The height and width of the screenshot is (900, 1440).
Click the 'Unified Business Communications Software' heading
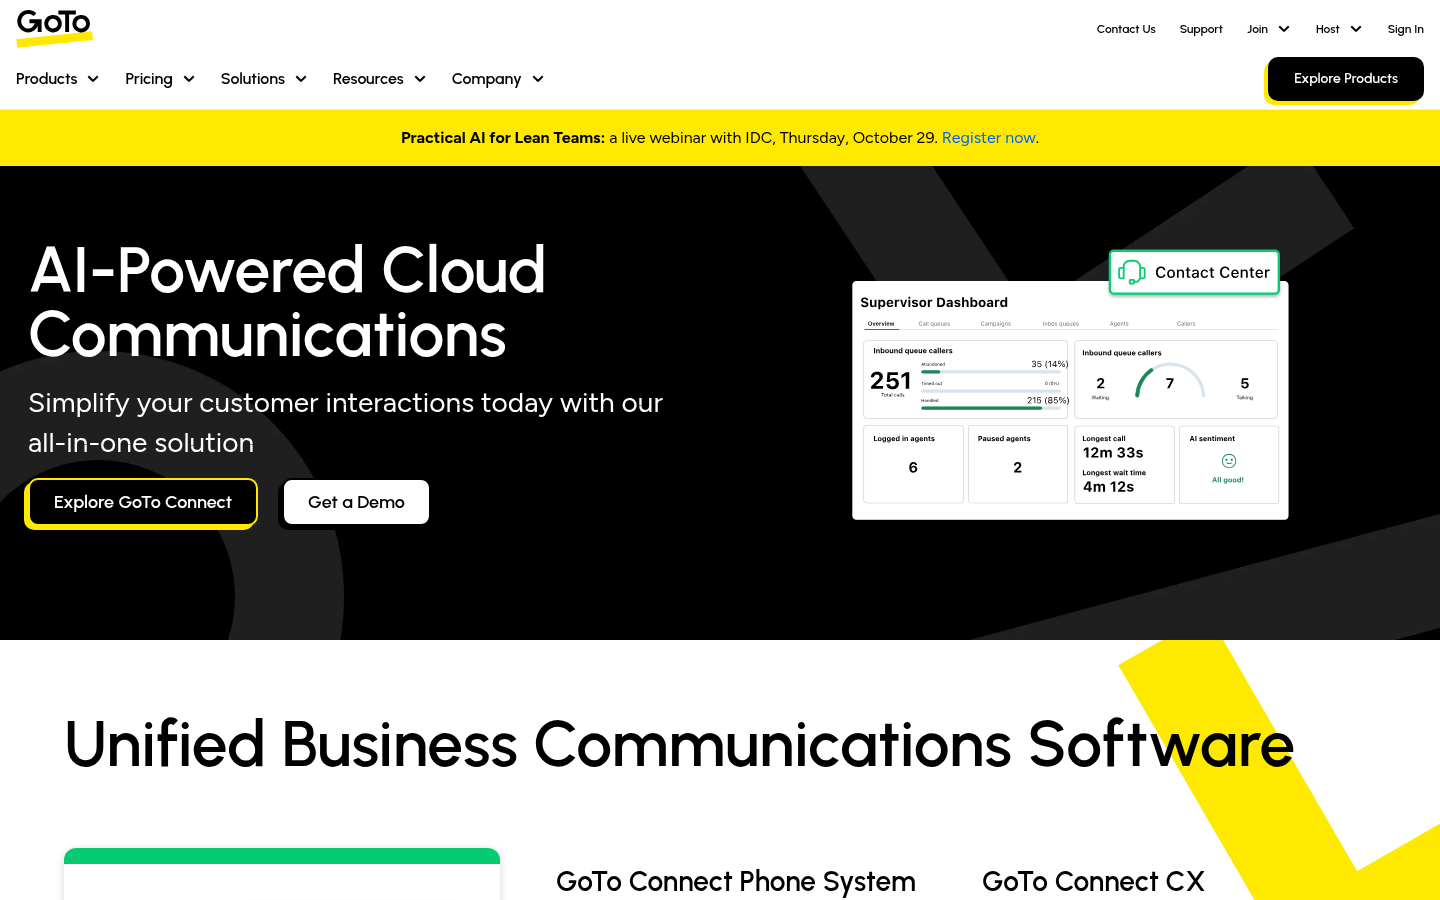(679, 744)
